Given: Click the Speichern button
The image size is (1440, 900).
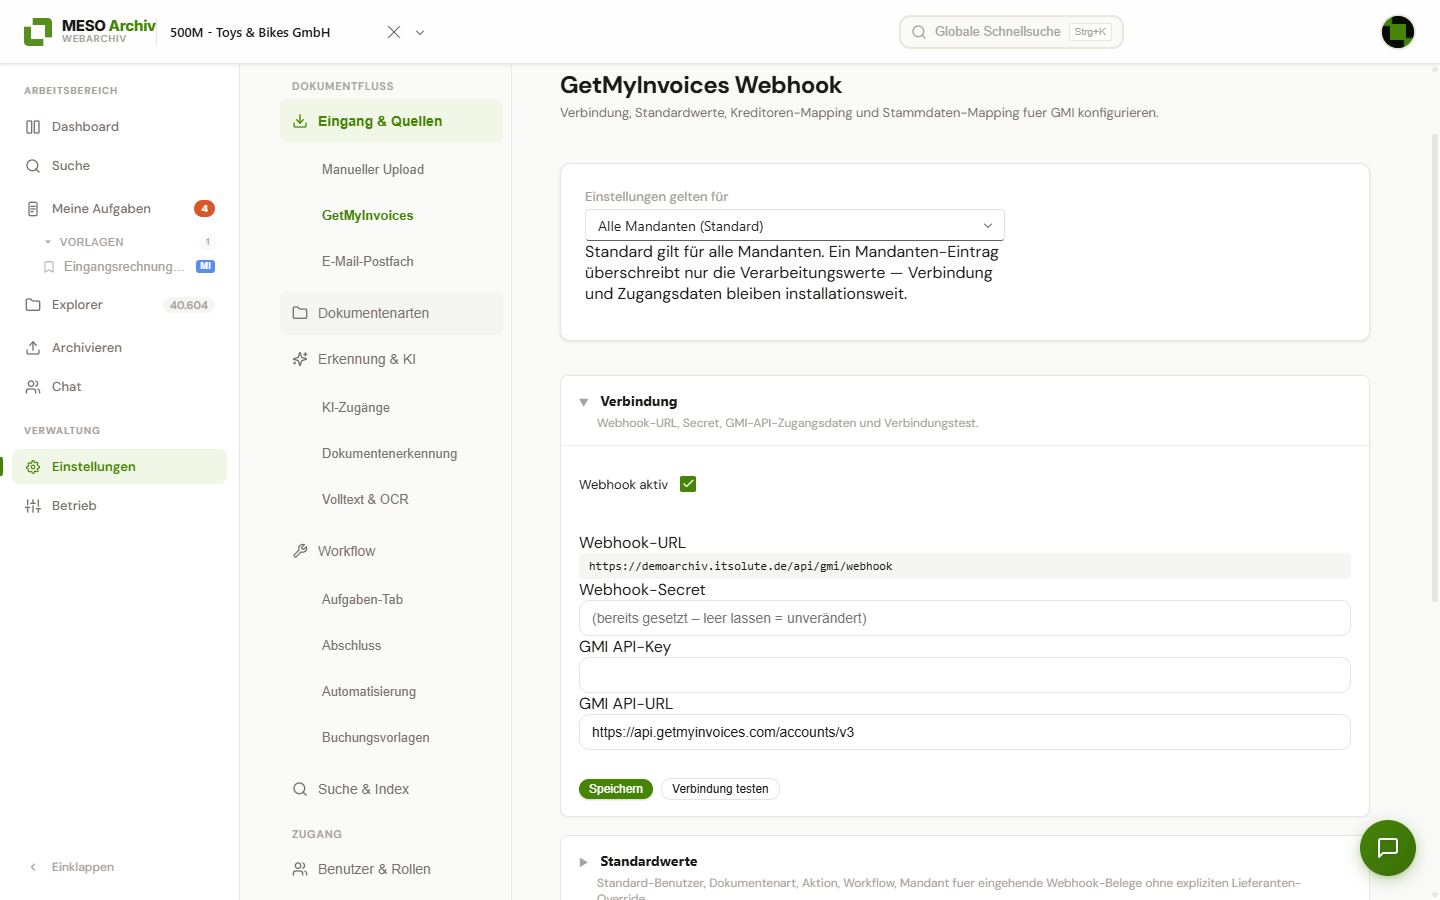Looking at the screenshot, I should click(616, 789).
